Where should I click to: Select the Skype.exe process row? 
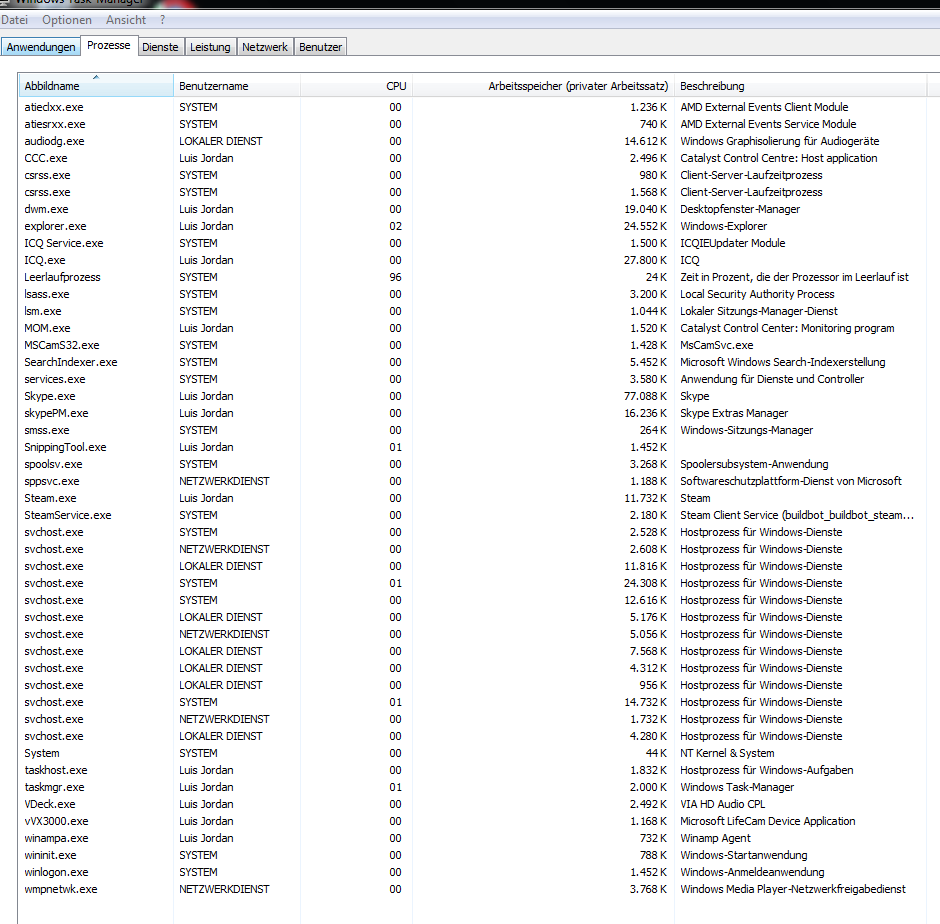click(472, 396)
